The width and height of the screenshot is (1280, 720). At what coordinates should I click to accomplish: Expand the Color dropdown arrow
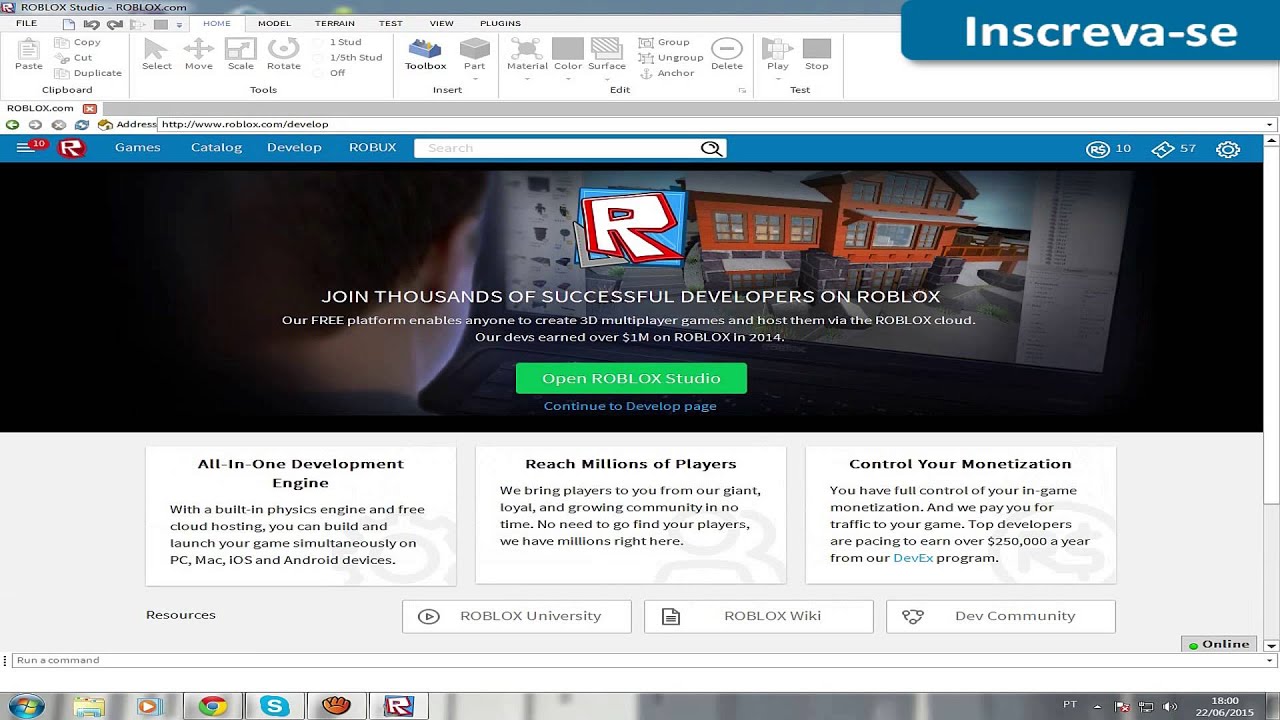[568, 78]
